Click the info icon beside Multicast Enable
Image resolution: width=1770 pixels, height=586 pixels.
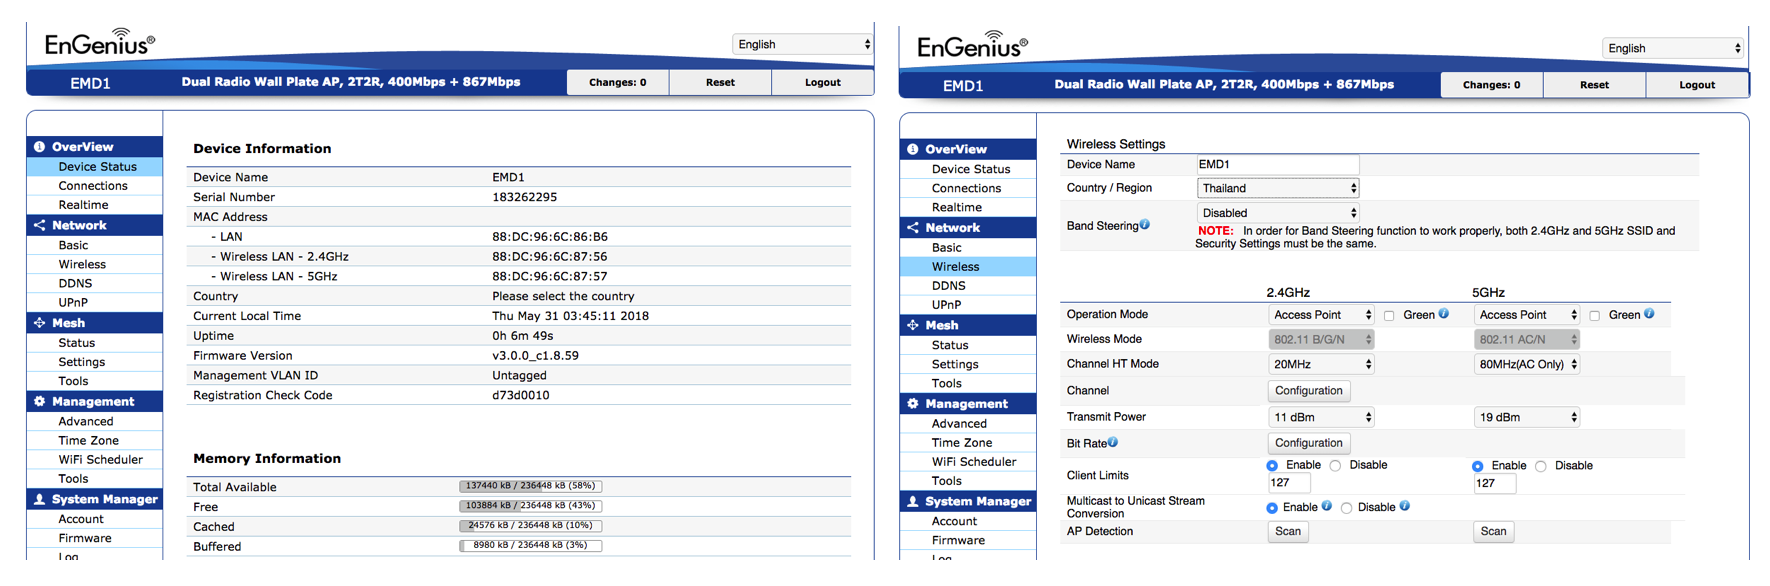[x=1327, y=506]
